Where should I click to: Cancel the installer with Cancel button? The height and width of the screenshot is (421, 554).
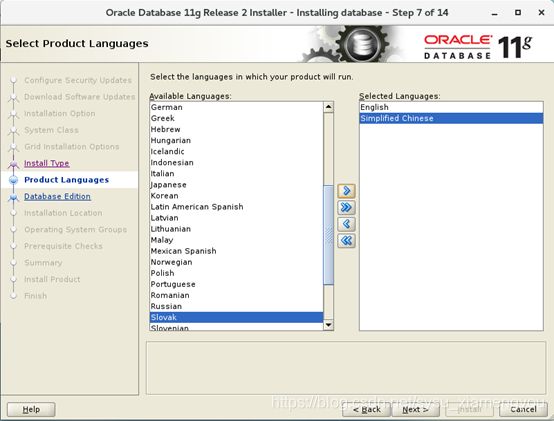[523, 410]
